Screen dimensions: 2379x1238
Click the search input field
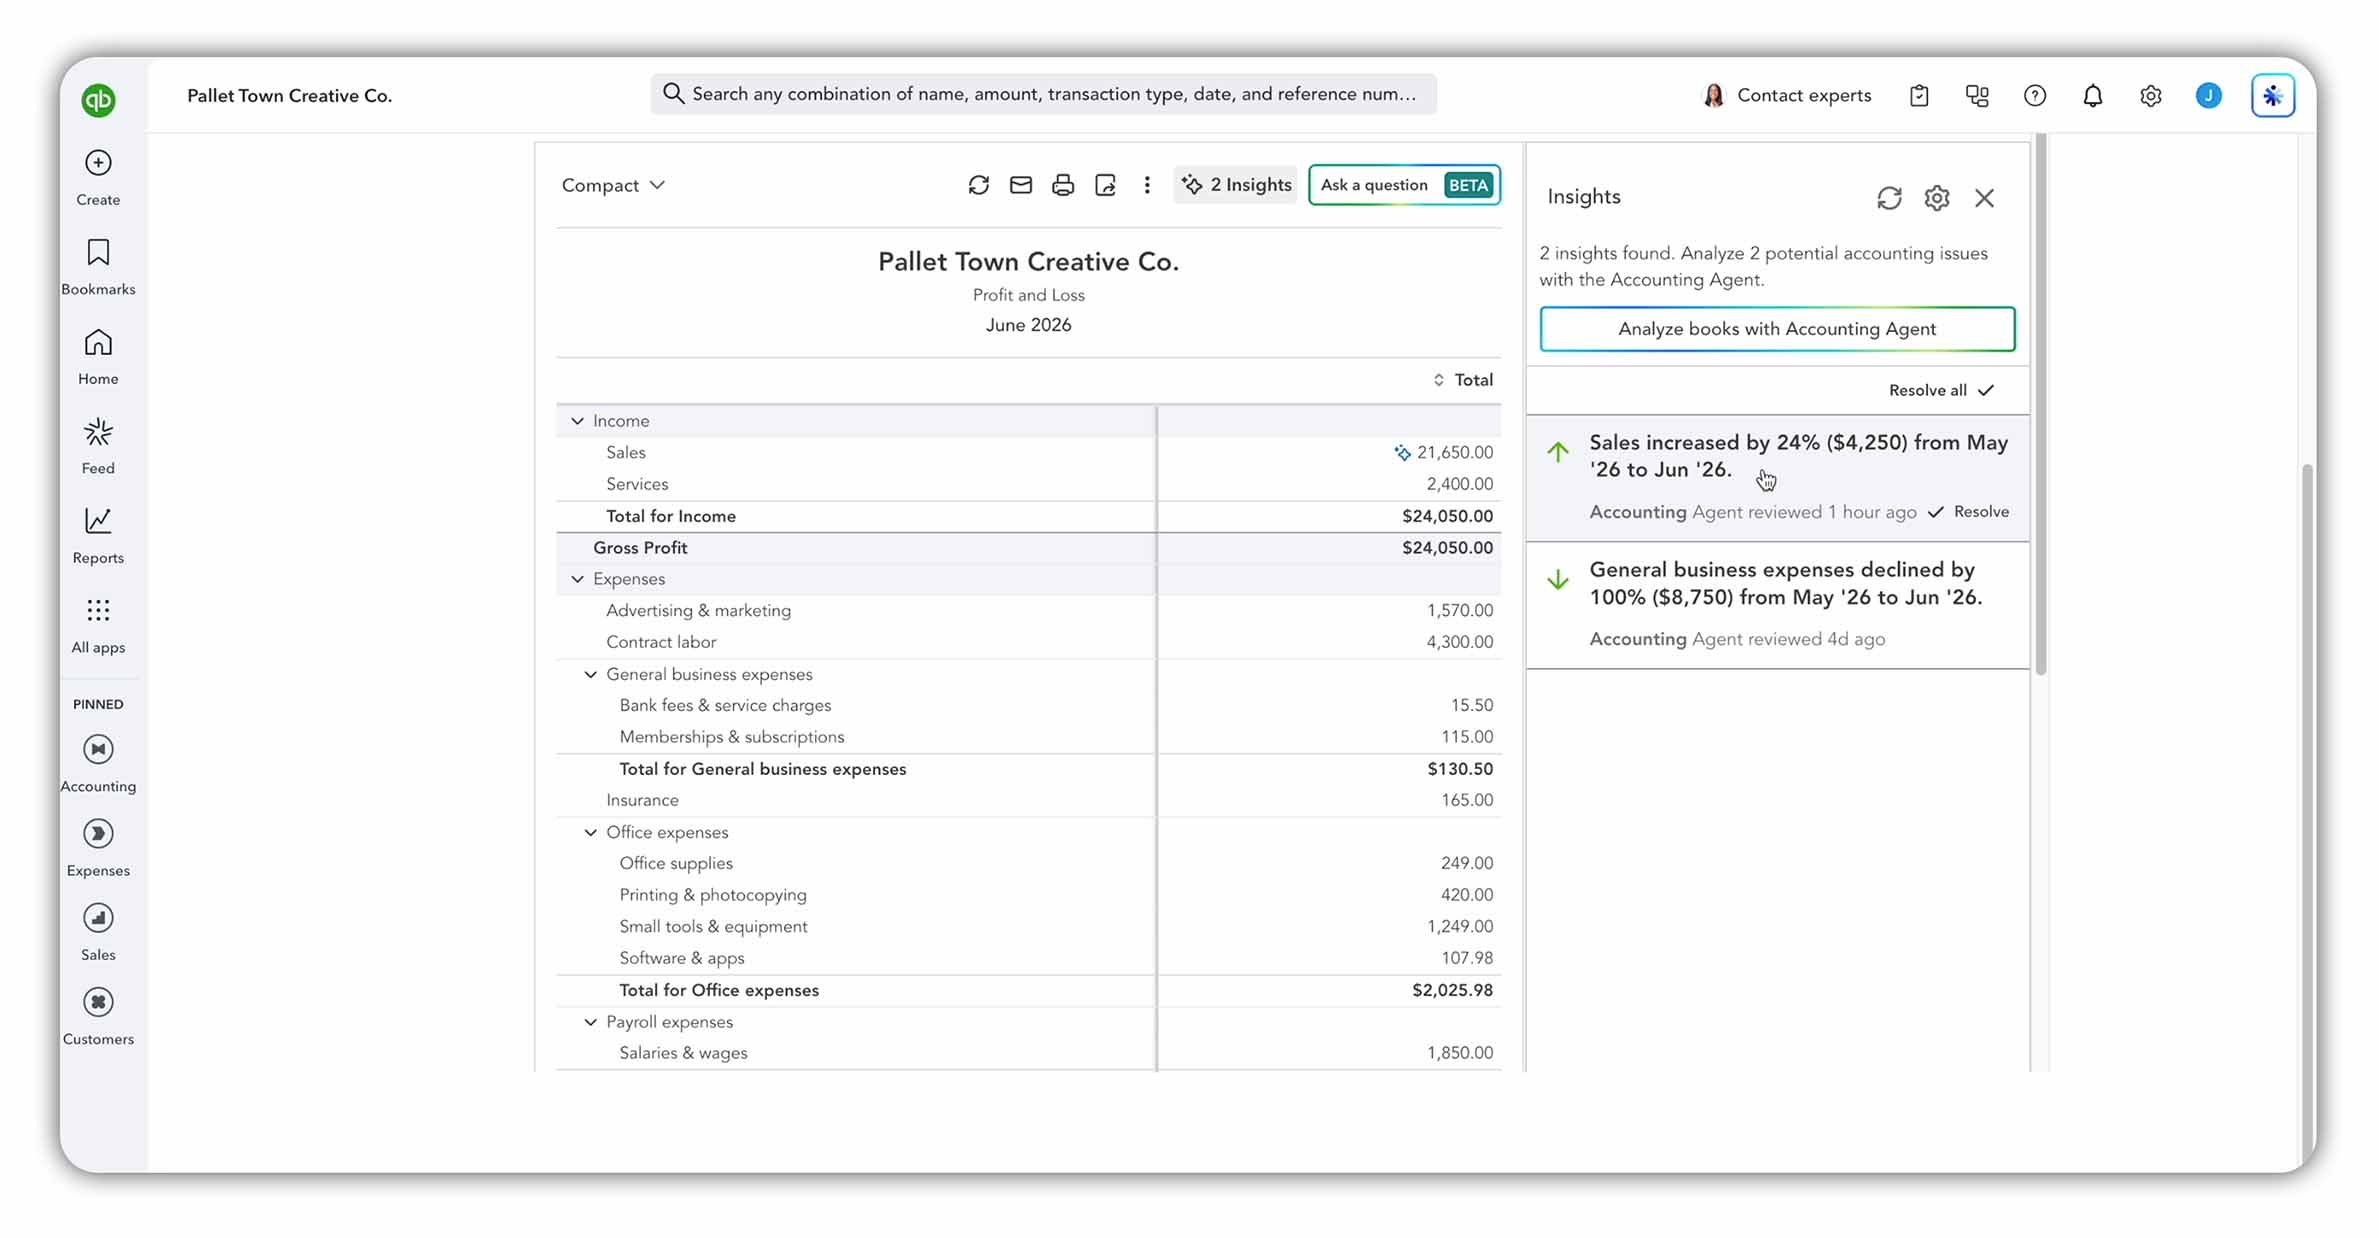[1043, 94]
